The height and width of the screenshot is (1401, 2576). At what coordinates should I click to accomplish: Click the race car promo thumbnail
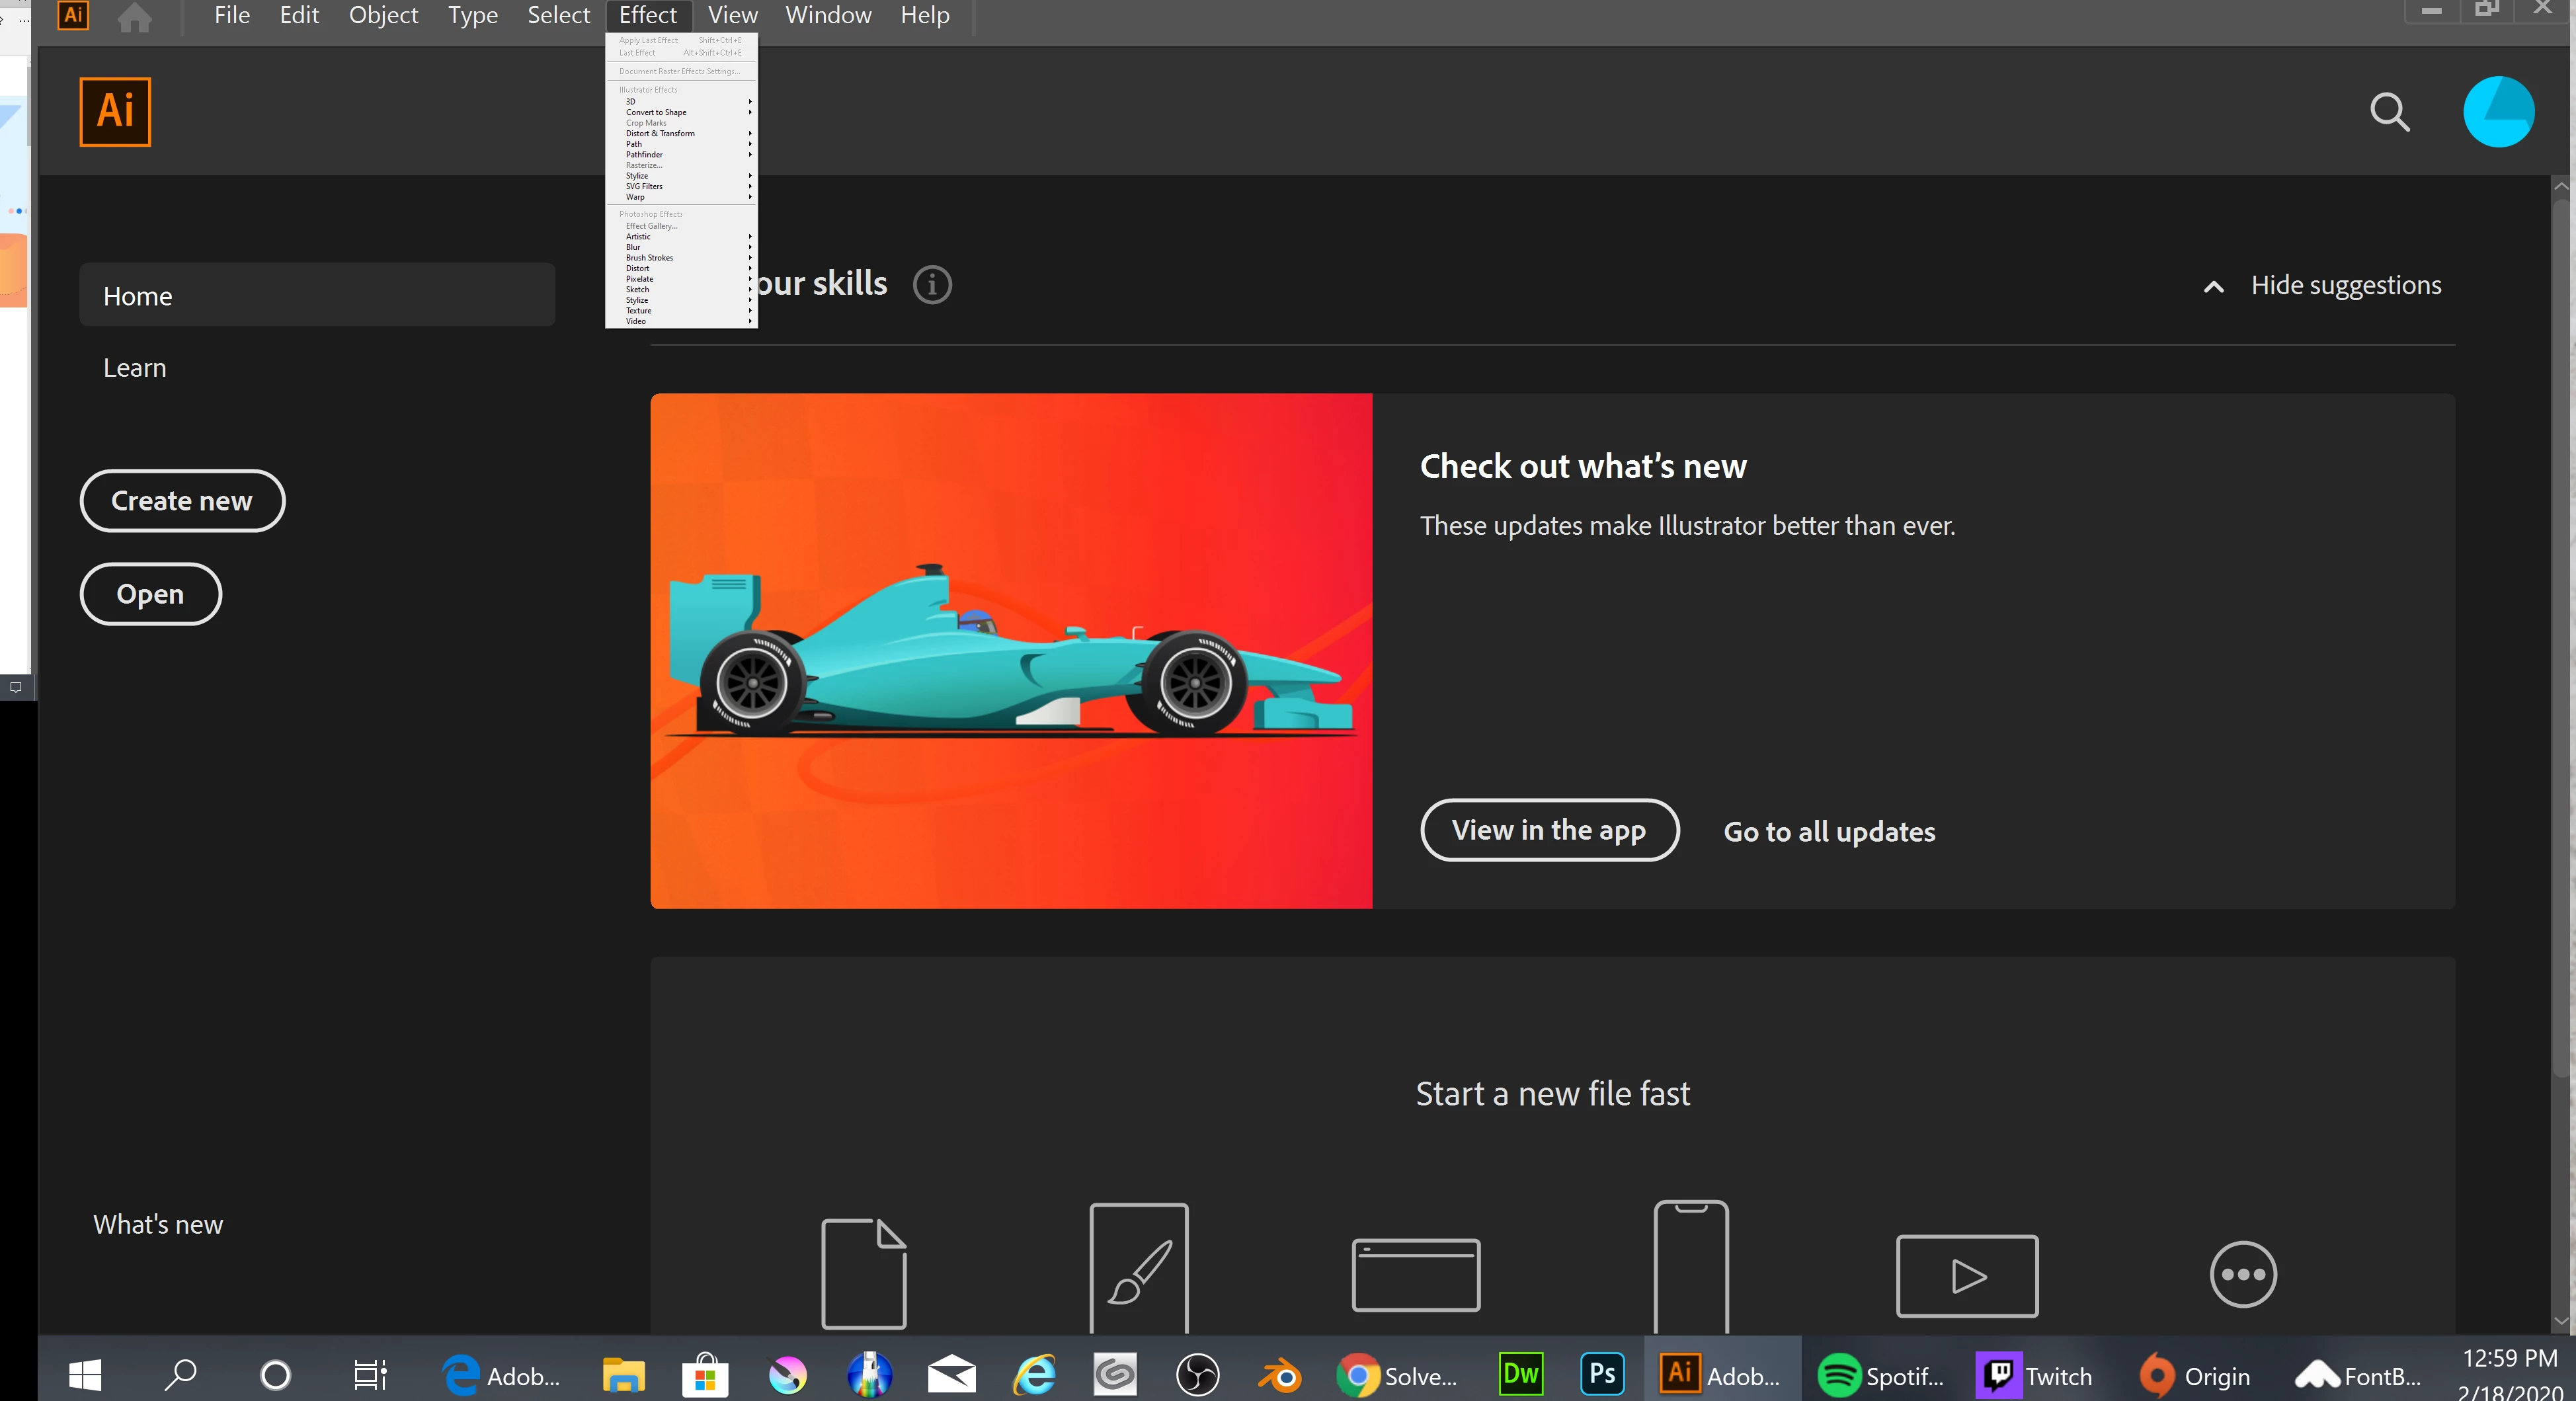pyautogui.click(x=1010, y=650)
